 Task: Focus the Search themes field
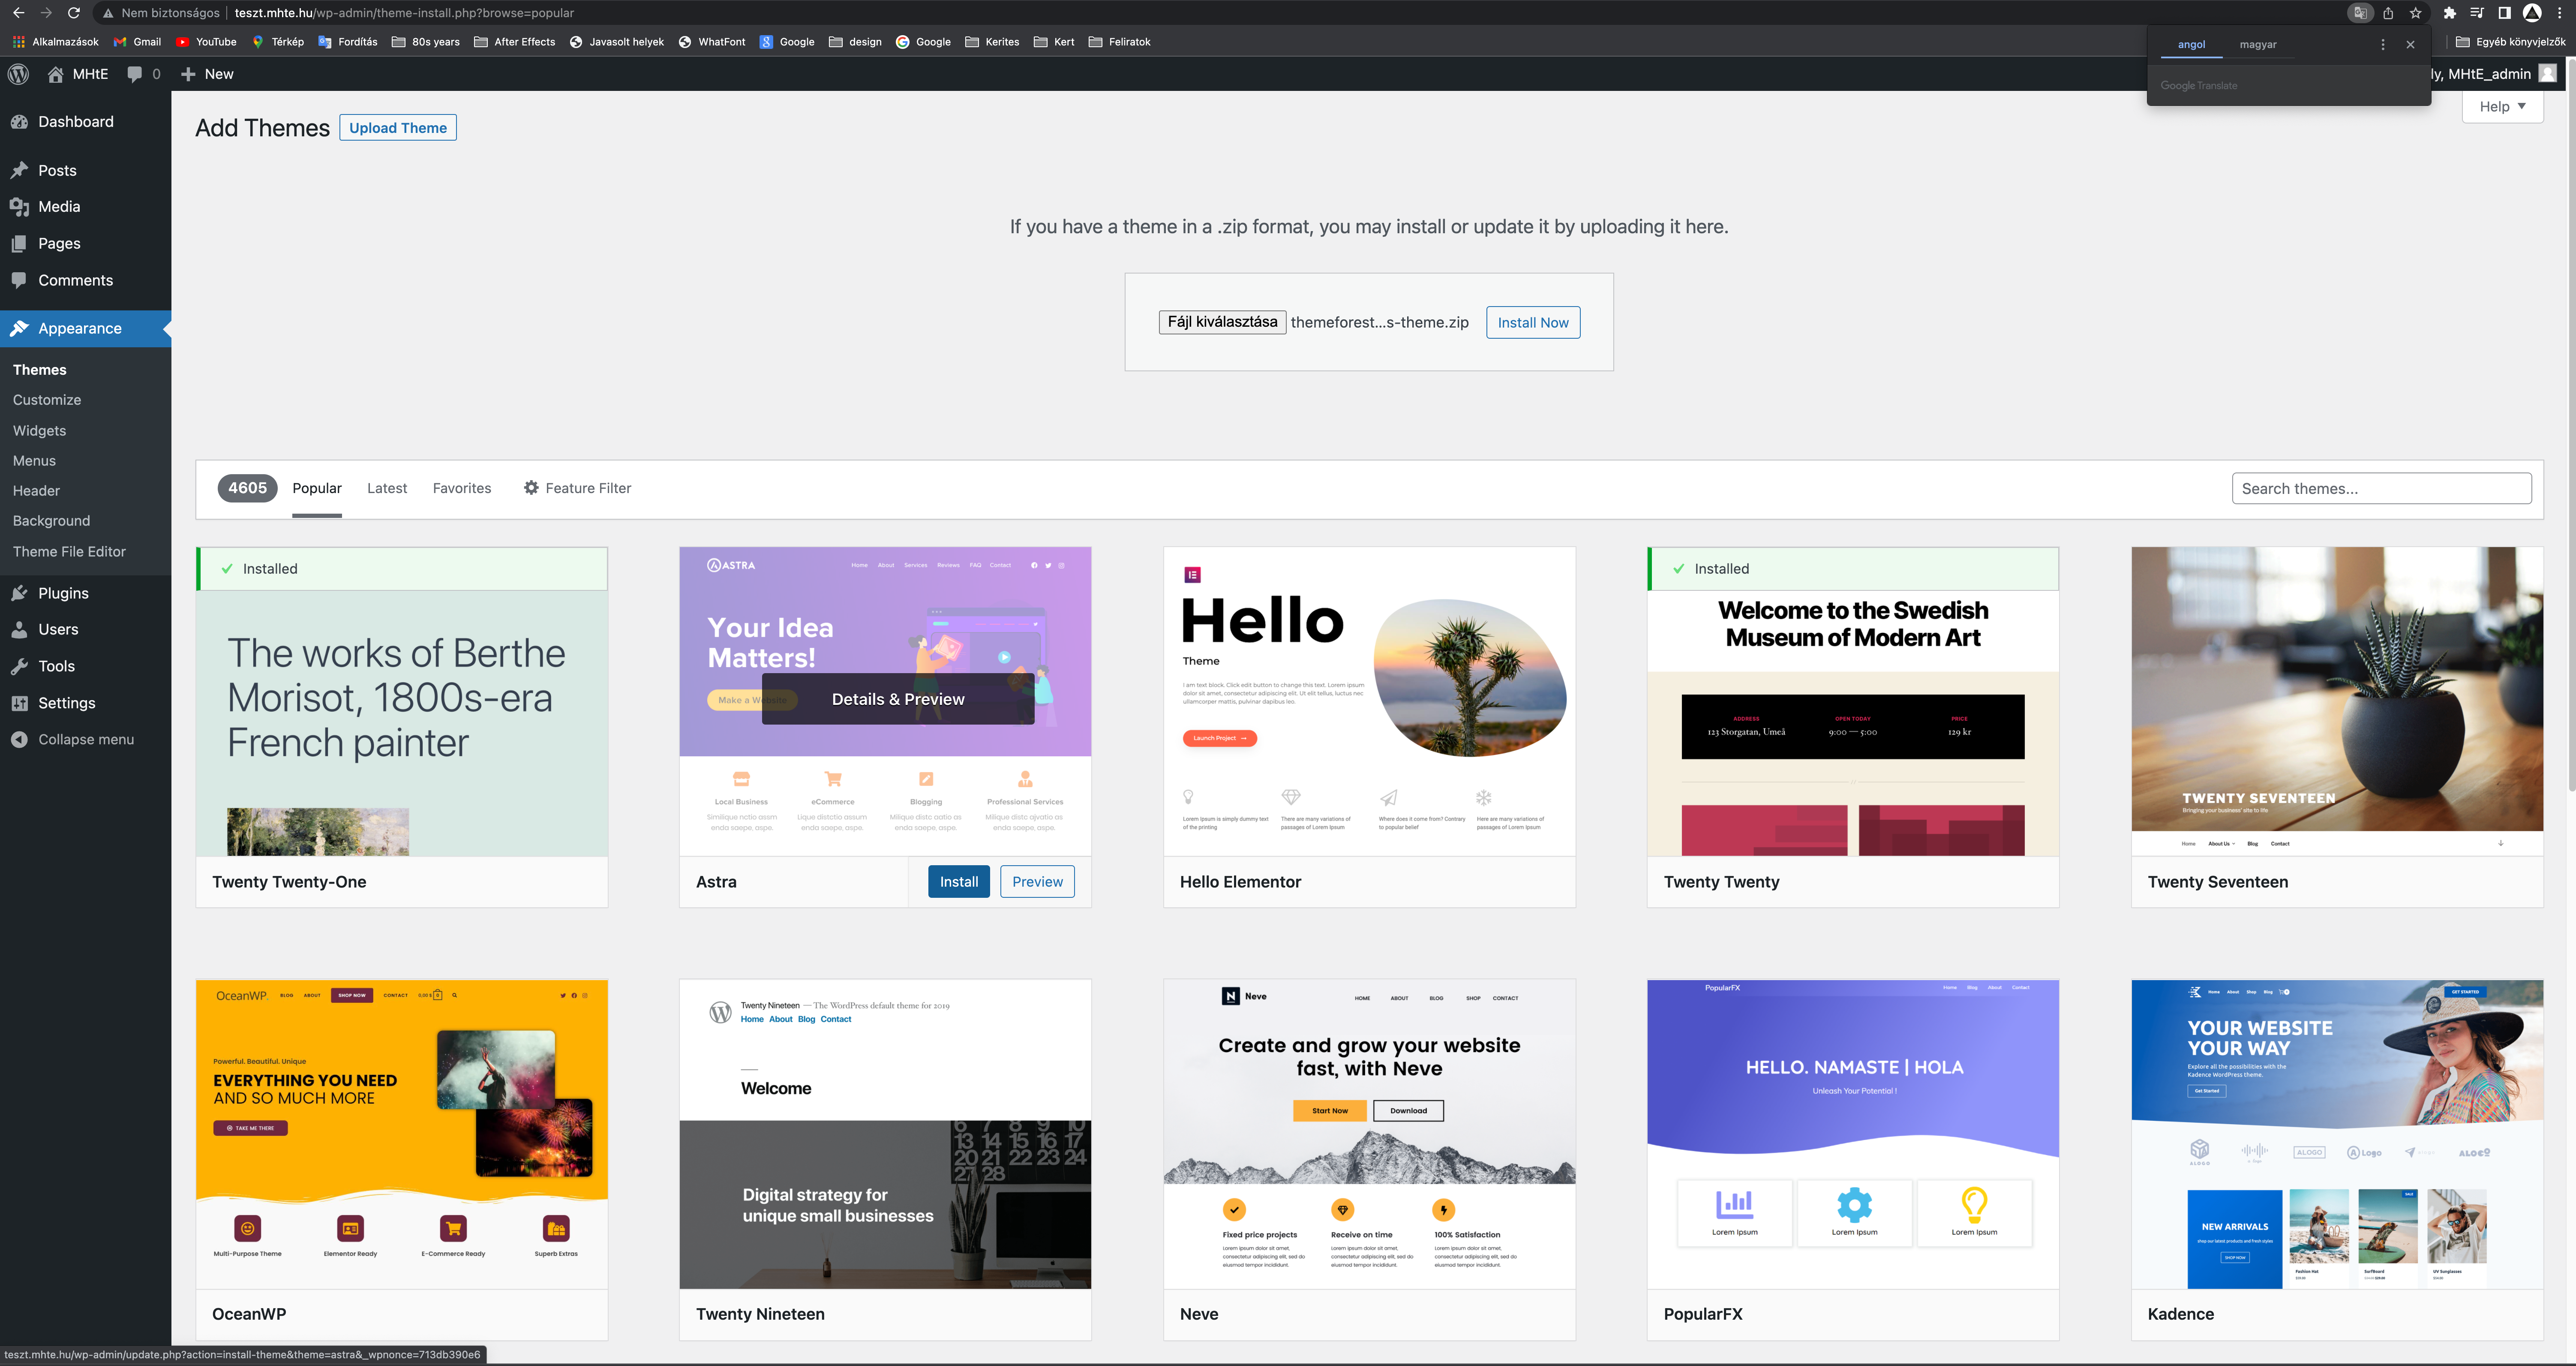pyautogui.click(x=2381, y=489)
